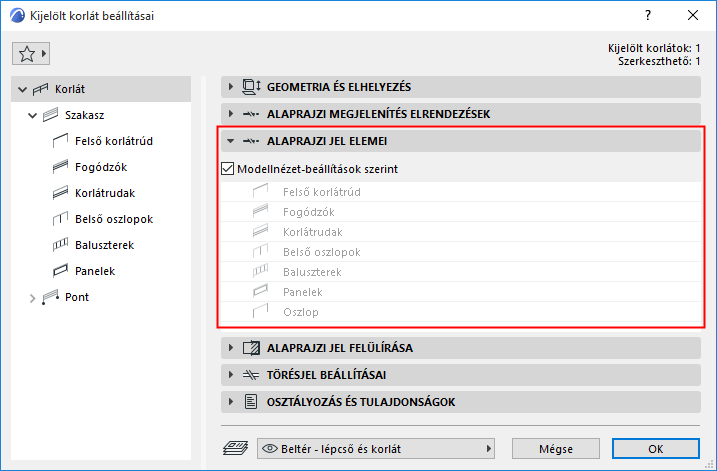Click the Oszlop icon in symbol list
The height and width of the screenshot is (471, 717).
coord(260,311)
